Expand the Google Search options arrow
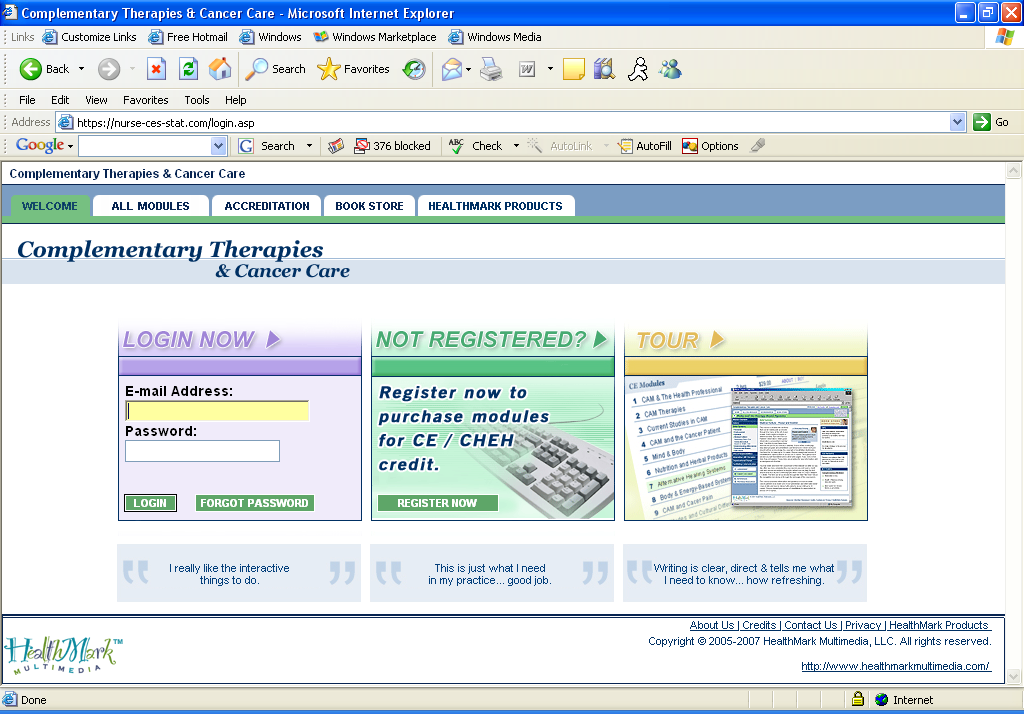The height and width of the screenshot is (714, 1024). (x=310, y=146)
